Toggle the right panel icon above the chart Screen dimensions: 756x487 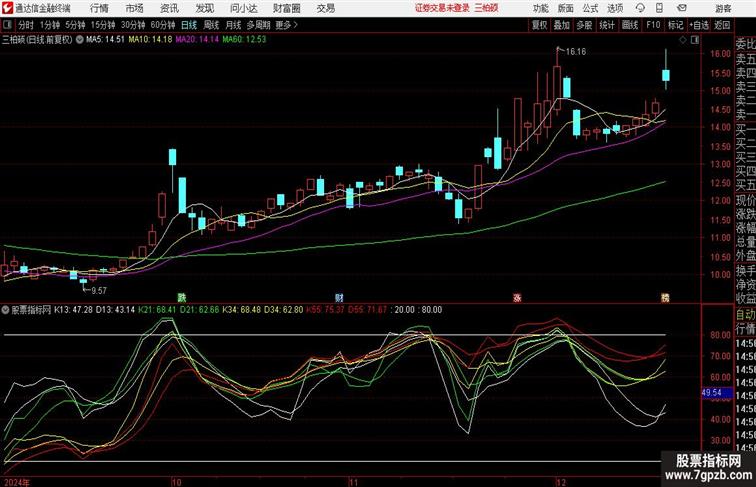(x=695, y=40)
